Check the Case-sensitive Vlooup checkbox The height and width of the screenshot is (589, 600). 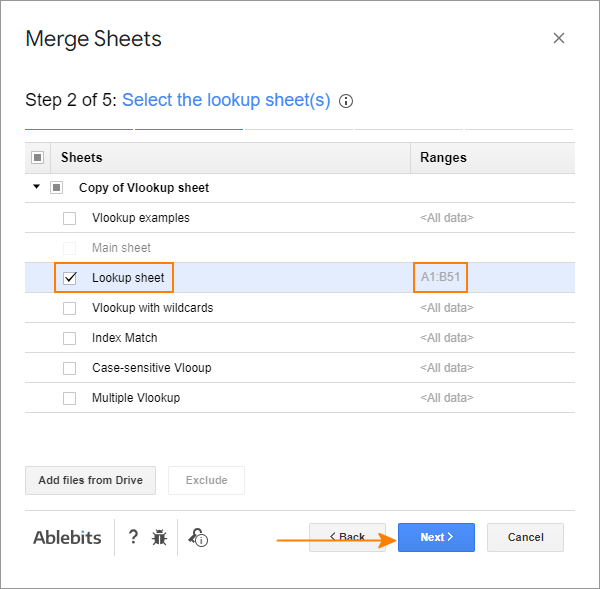[69, 368]
